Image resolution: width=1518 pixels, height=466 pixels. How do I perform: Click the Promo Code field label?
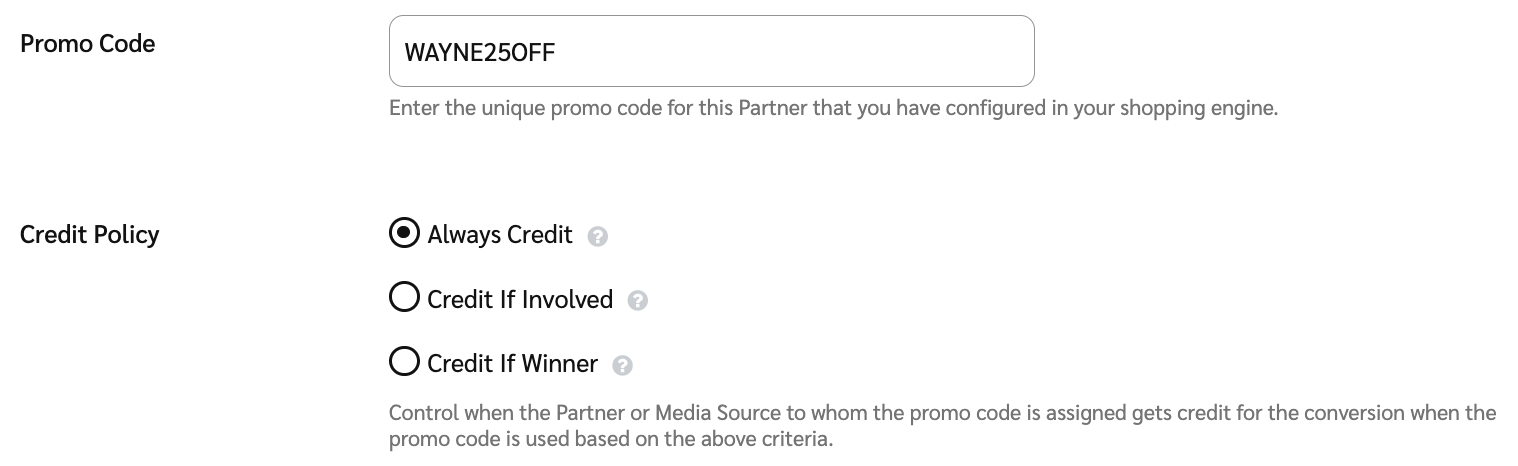(88, 44)
